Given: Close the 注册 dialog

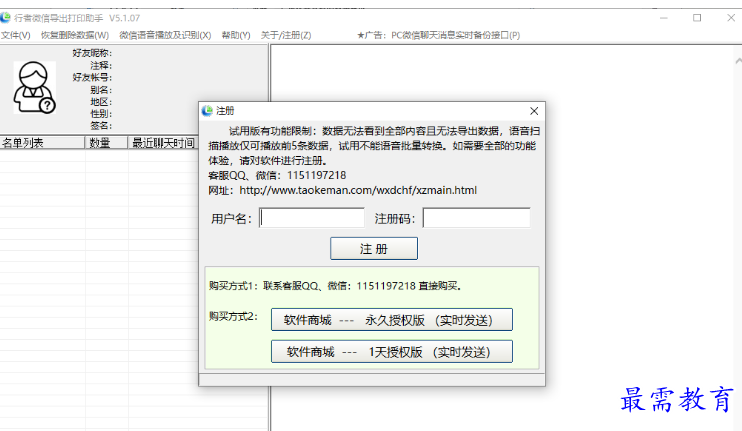Looking at the screenshot, I should (x=534, y=111).
